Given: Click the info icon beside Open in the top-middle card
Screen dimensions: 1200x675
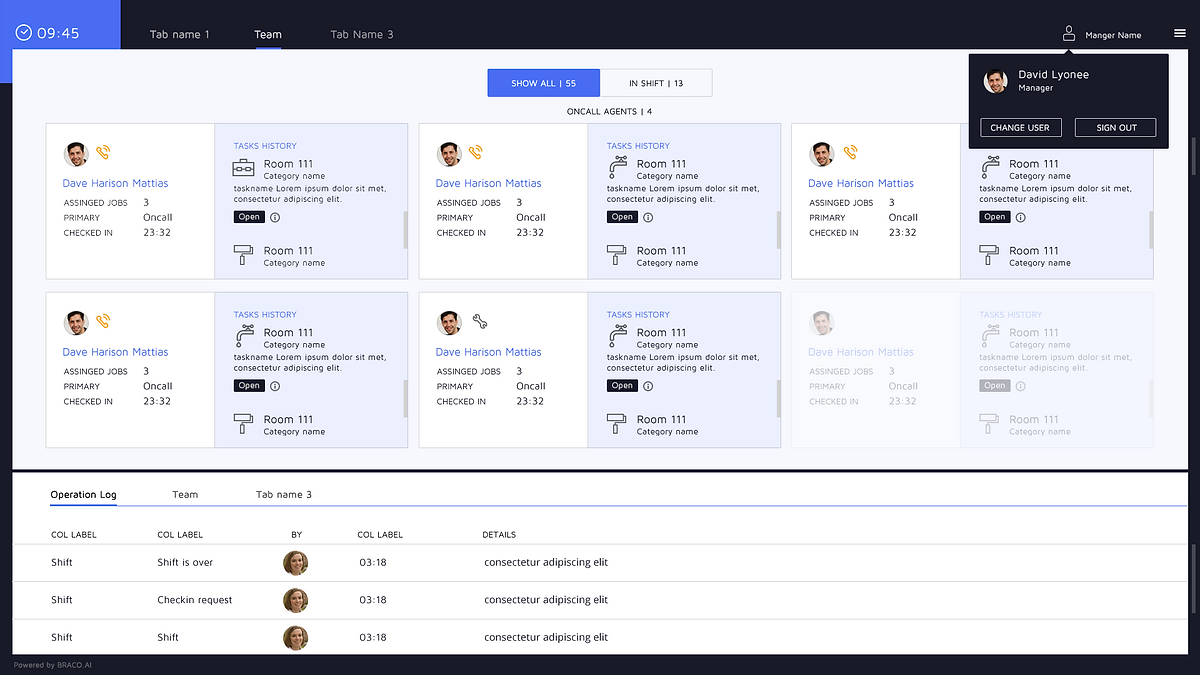Looking at the screenshot, I should (x=648, y=217).
